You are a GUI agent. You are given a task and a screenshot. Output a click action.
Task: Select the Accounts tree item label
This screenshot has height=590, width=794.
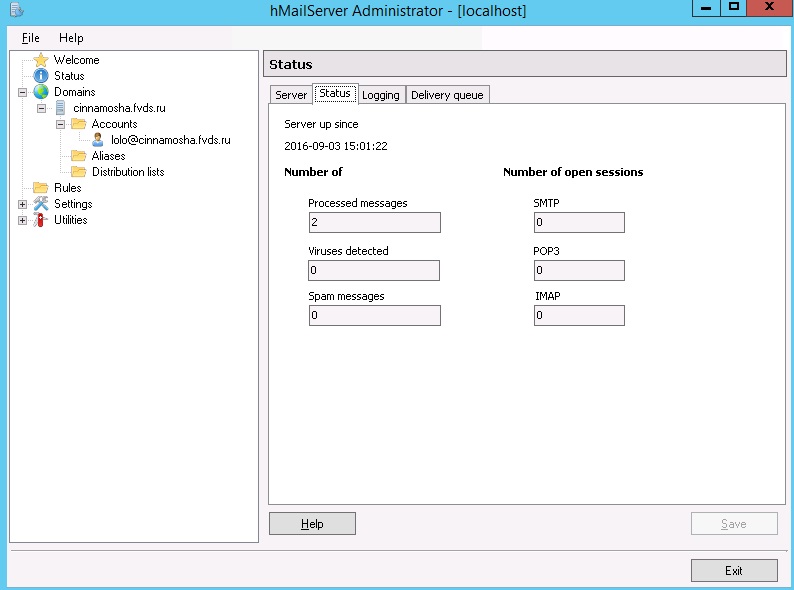(x=114, y=124)
